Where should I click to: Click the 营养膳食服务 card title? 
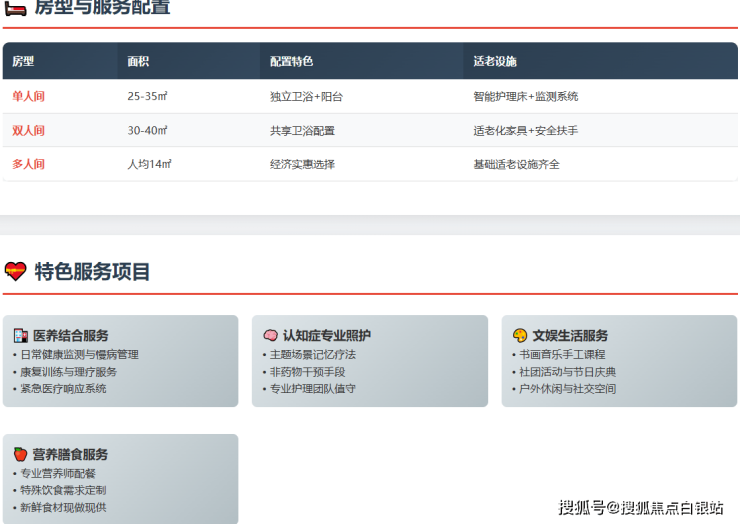70,454
